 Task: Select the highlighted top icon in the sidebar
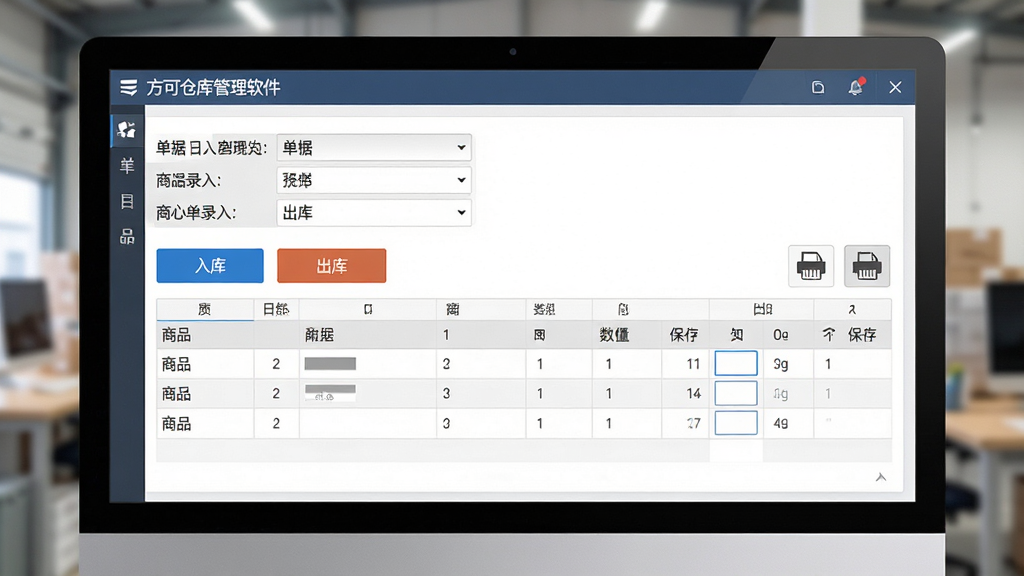127,129
